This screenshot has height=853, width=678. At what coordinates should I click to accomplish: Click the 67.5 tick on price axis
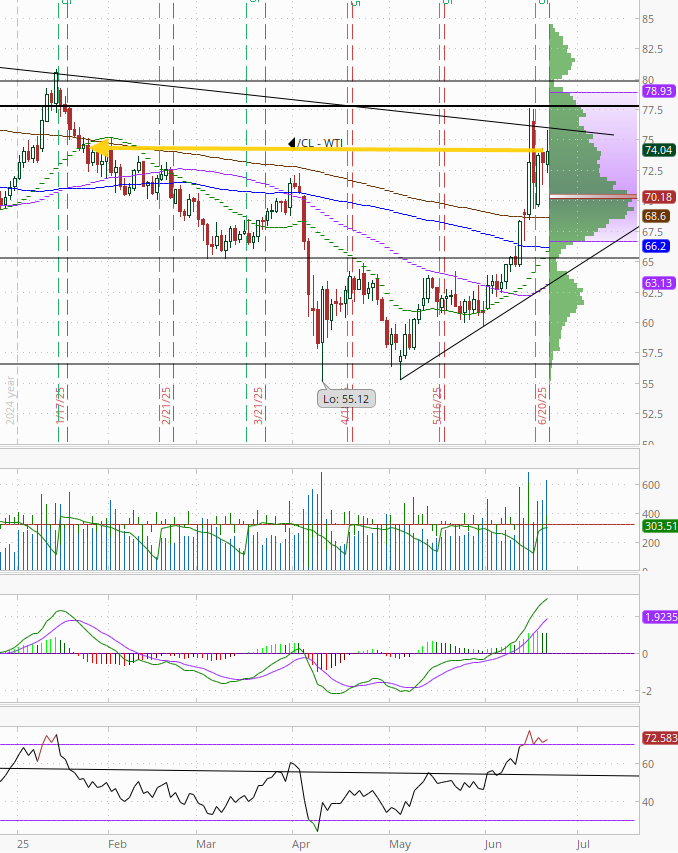click(652, 232)
